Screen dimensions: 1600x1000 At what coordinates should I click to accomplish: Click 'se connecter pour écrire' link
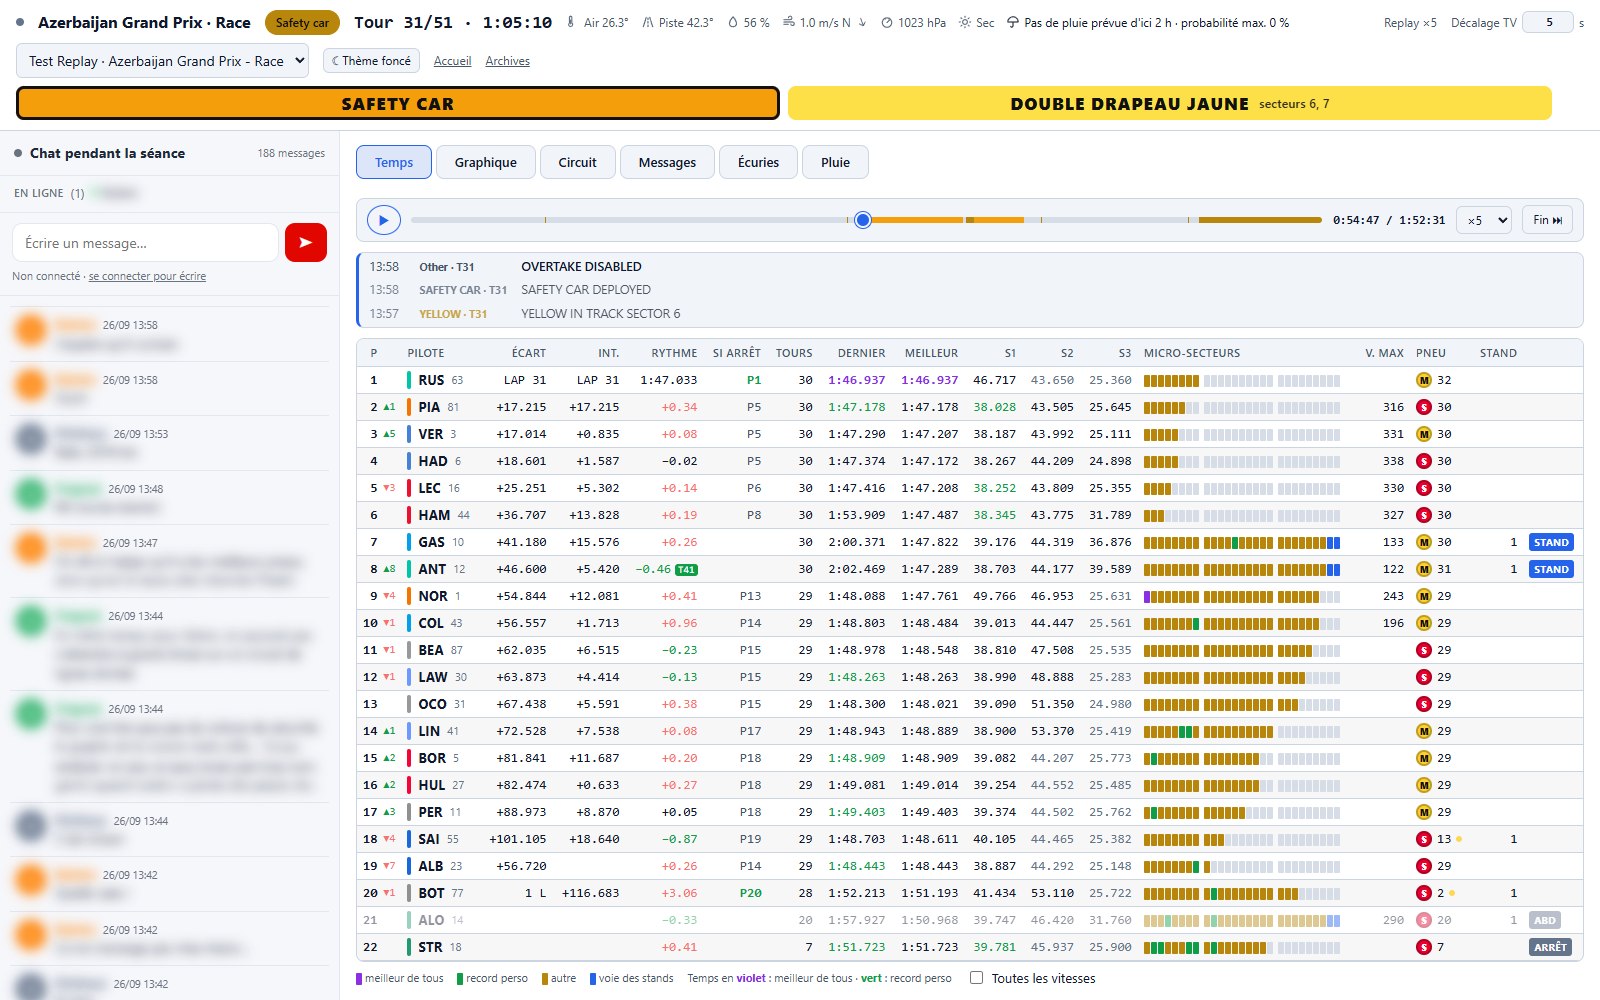tap(147, 276)
